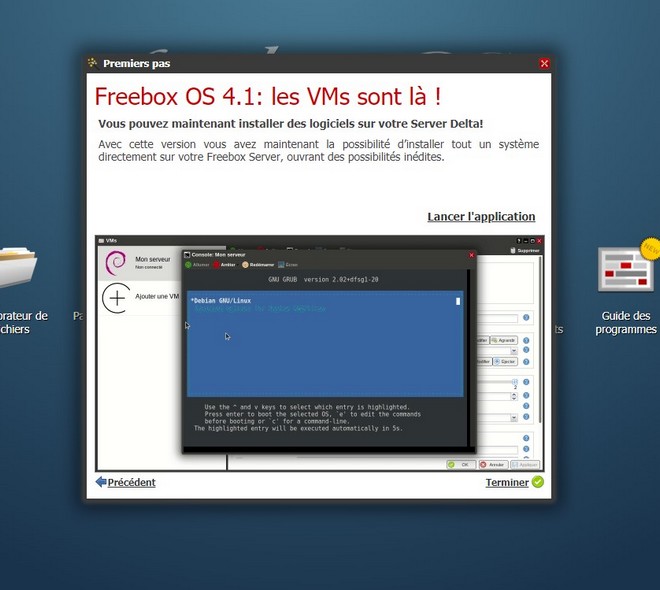Click the Debian logo beside Mon serveur
Image resolution: width=660 pixels, height=590 pixels.
tap(117, 263)
